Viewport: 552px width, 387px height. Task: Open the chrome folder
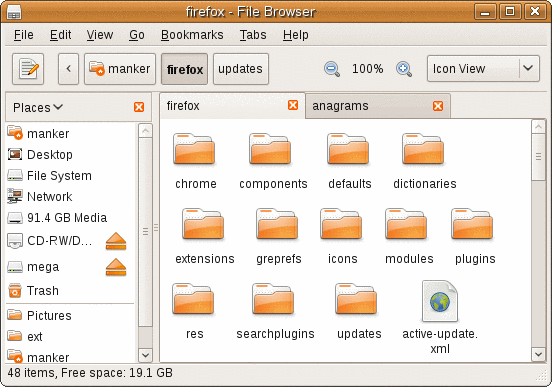194,149
